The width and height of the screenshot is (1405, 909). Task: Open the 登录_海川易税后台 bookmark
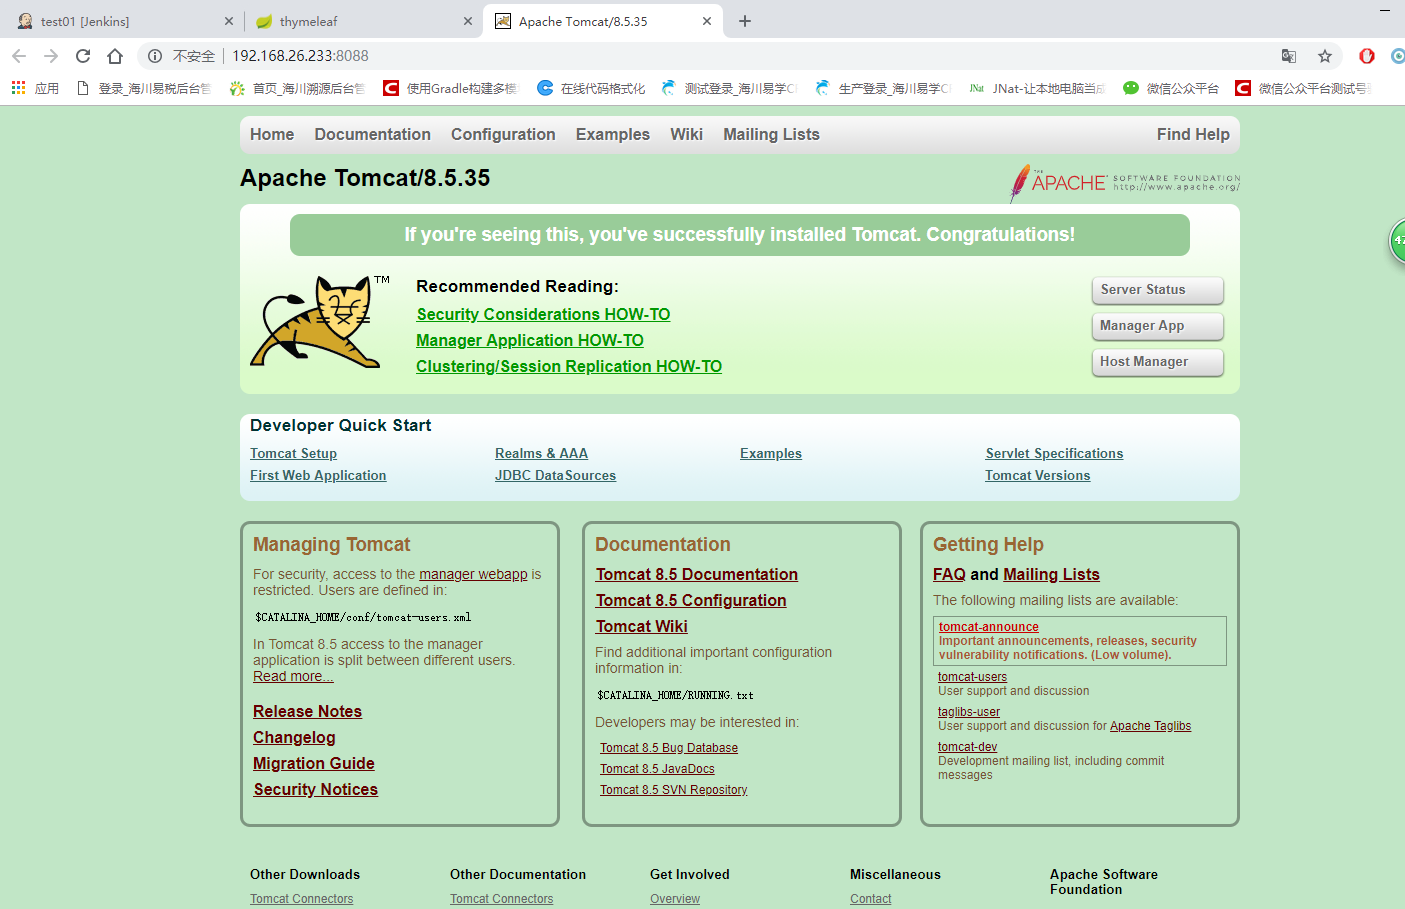point(144,88)
